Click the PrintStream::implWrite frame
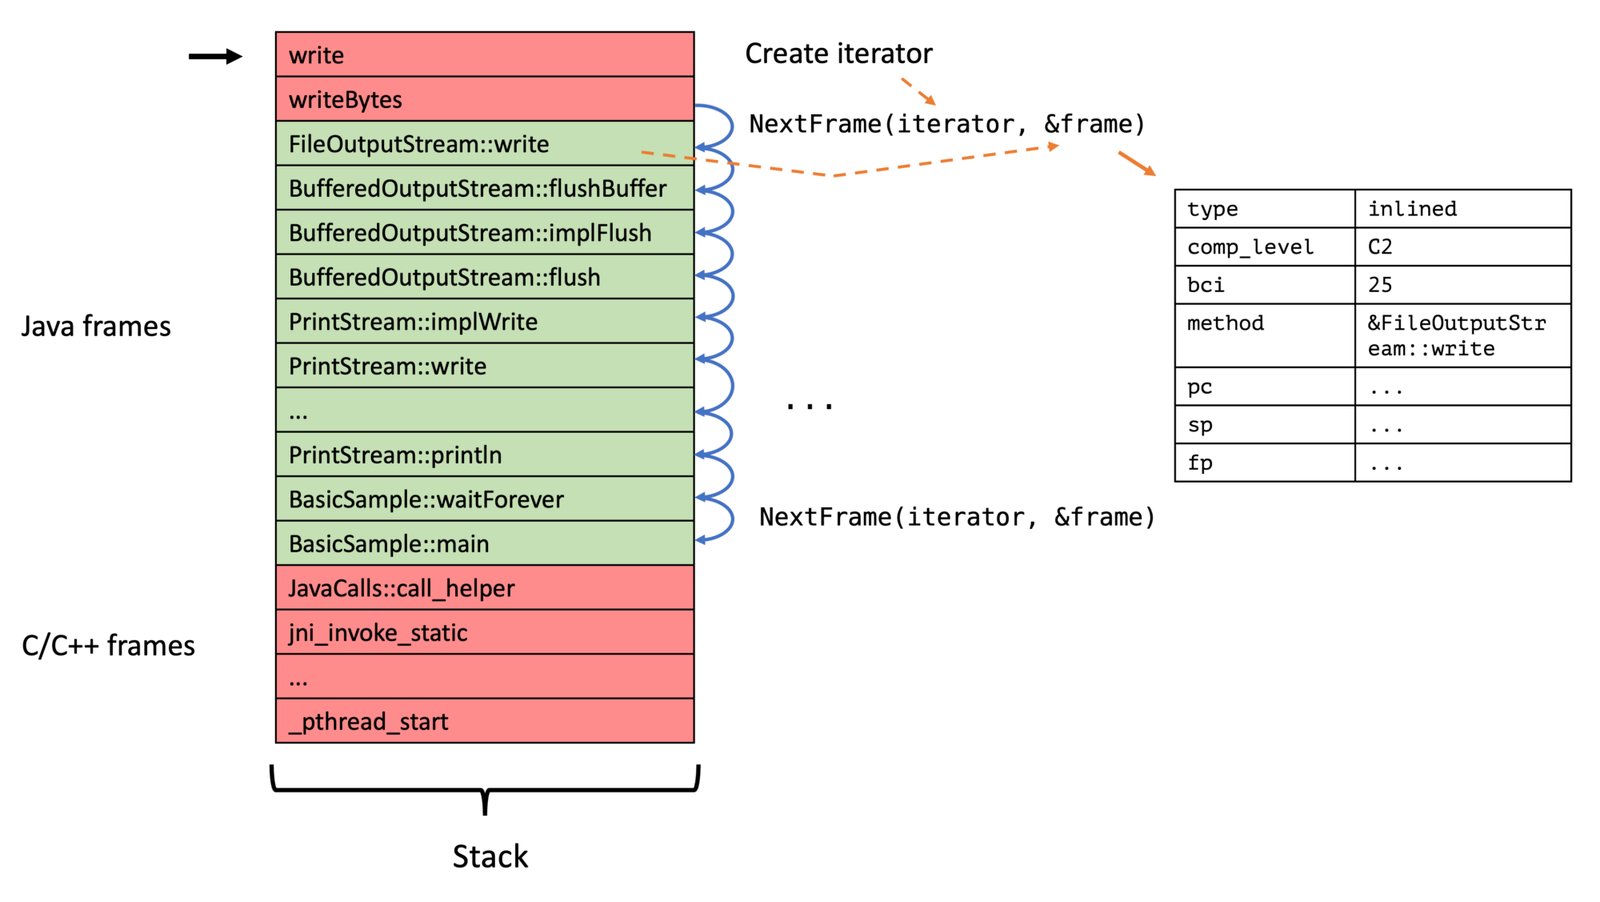Viewport: 1600px width, 902px height. (485, 321)
